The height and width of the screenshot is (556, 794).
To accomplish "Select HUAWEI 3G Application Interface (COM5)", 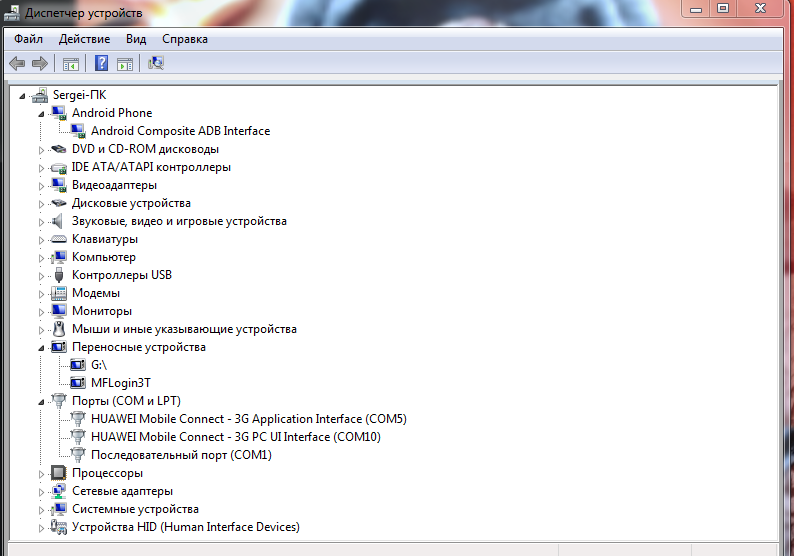I will 249,419.
